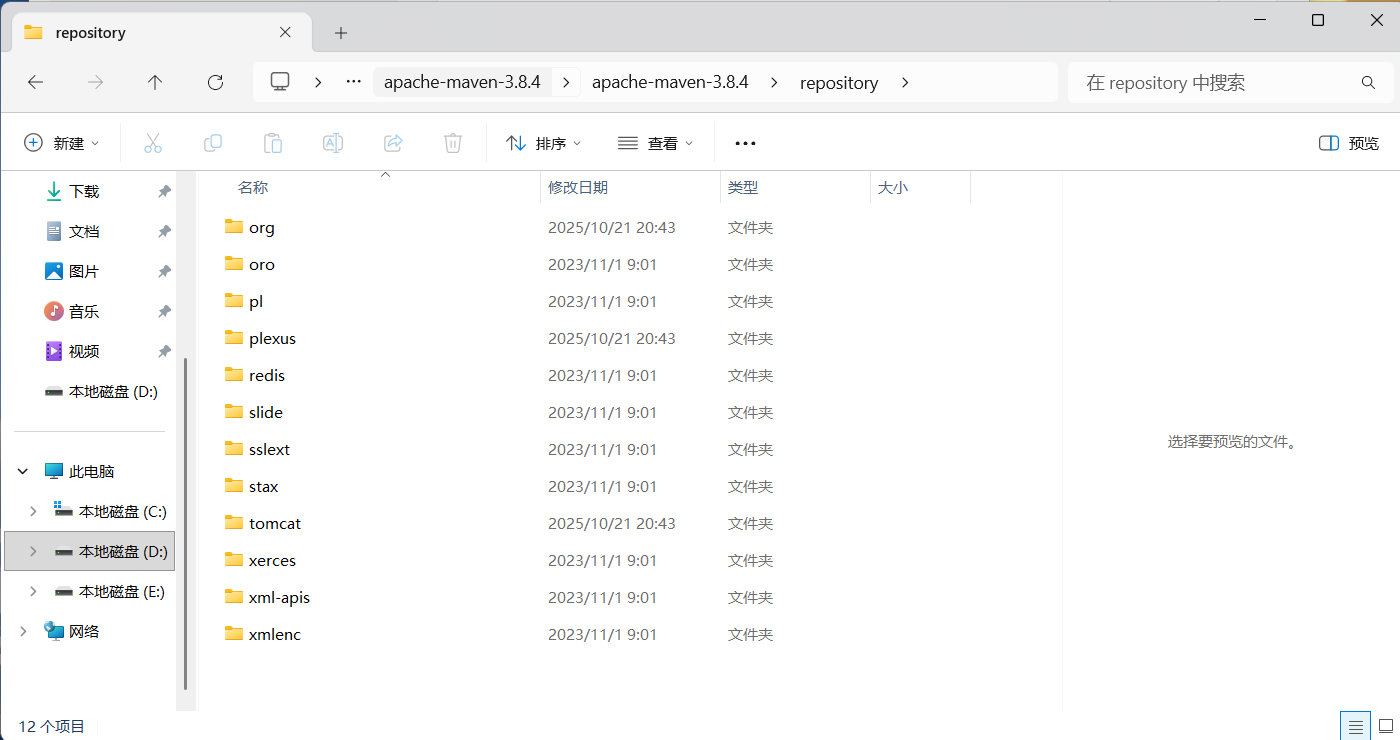Click the navigation pane scrollbar
This screenshot has height=740, width=1400.
(185, 525)
